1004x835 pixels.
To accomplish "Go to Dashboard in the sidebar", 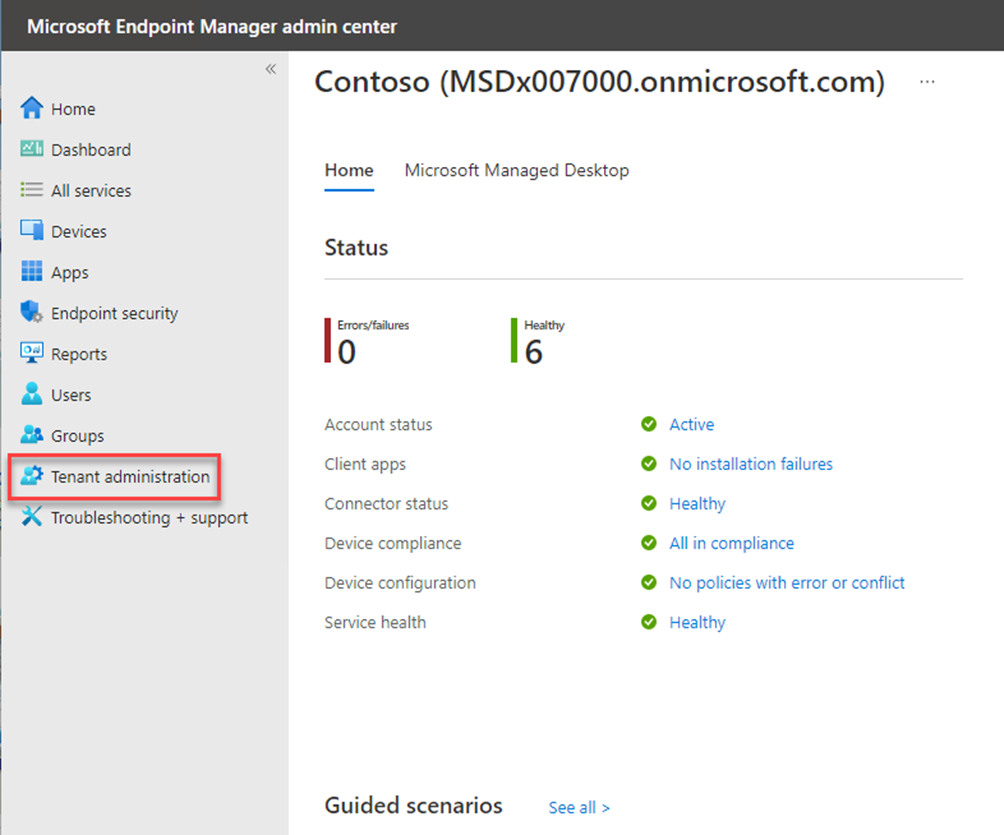I will [x=91, y=150].
